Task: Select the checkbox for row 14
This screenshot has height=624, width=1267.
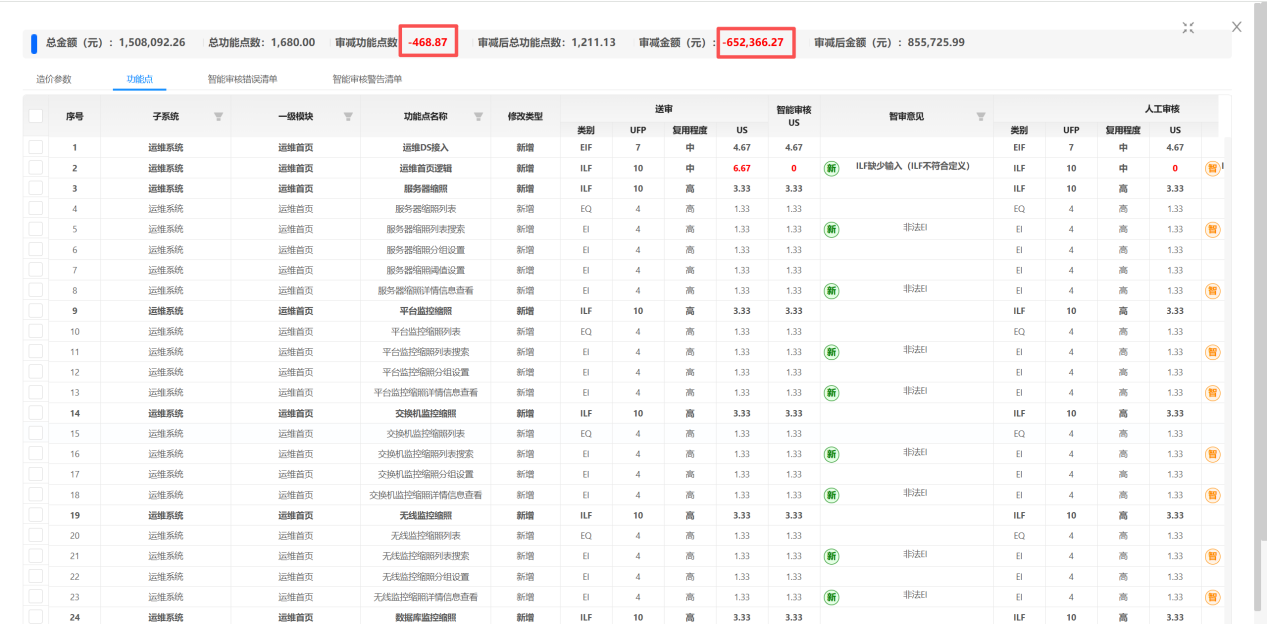Action: coord(36,413)
